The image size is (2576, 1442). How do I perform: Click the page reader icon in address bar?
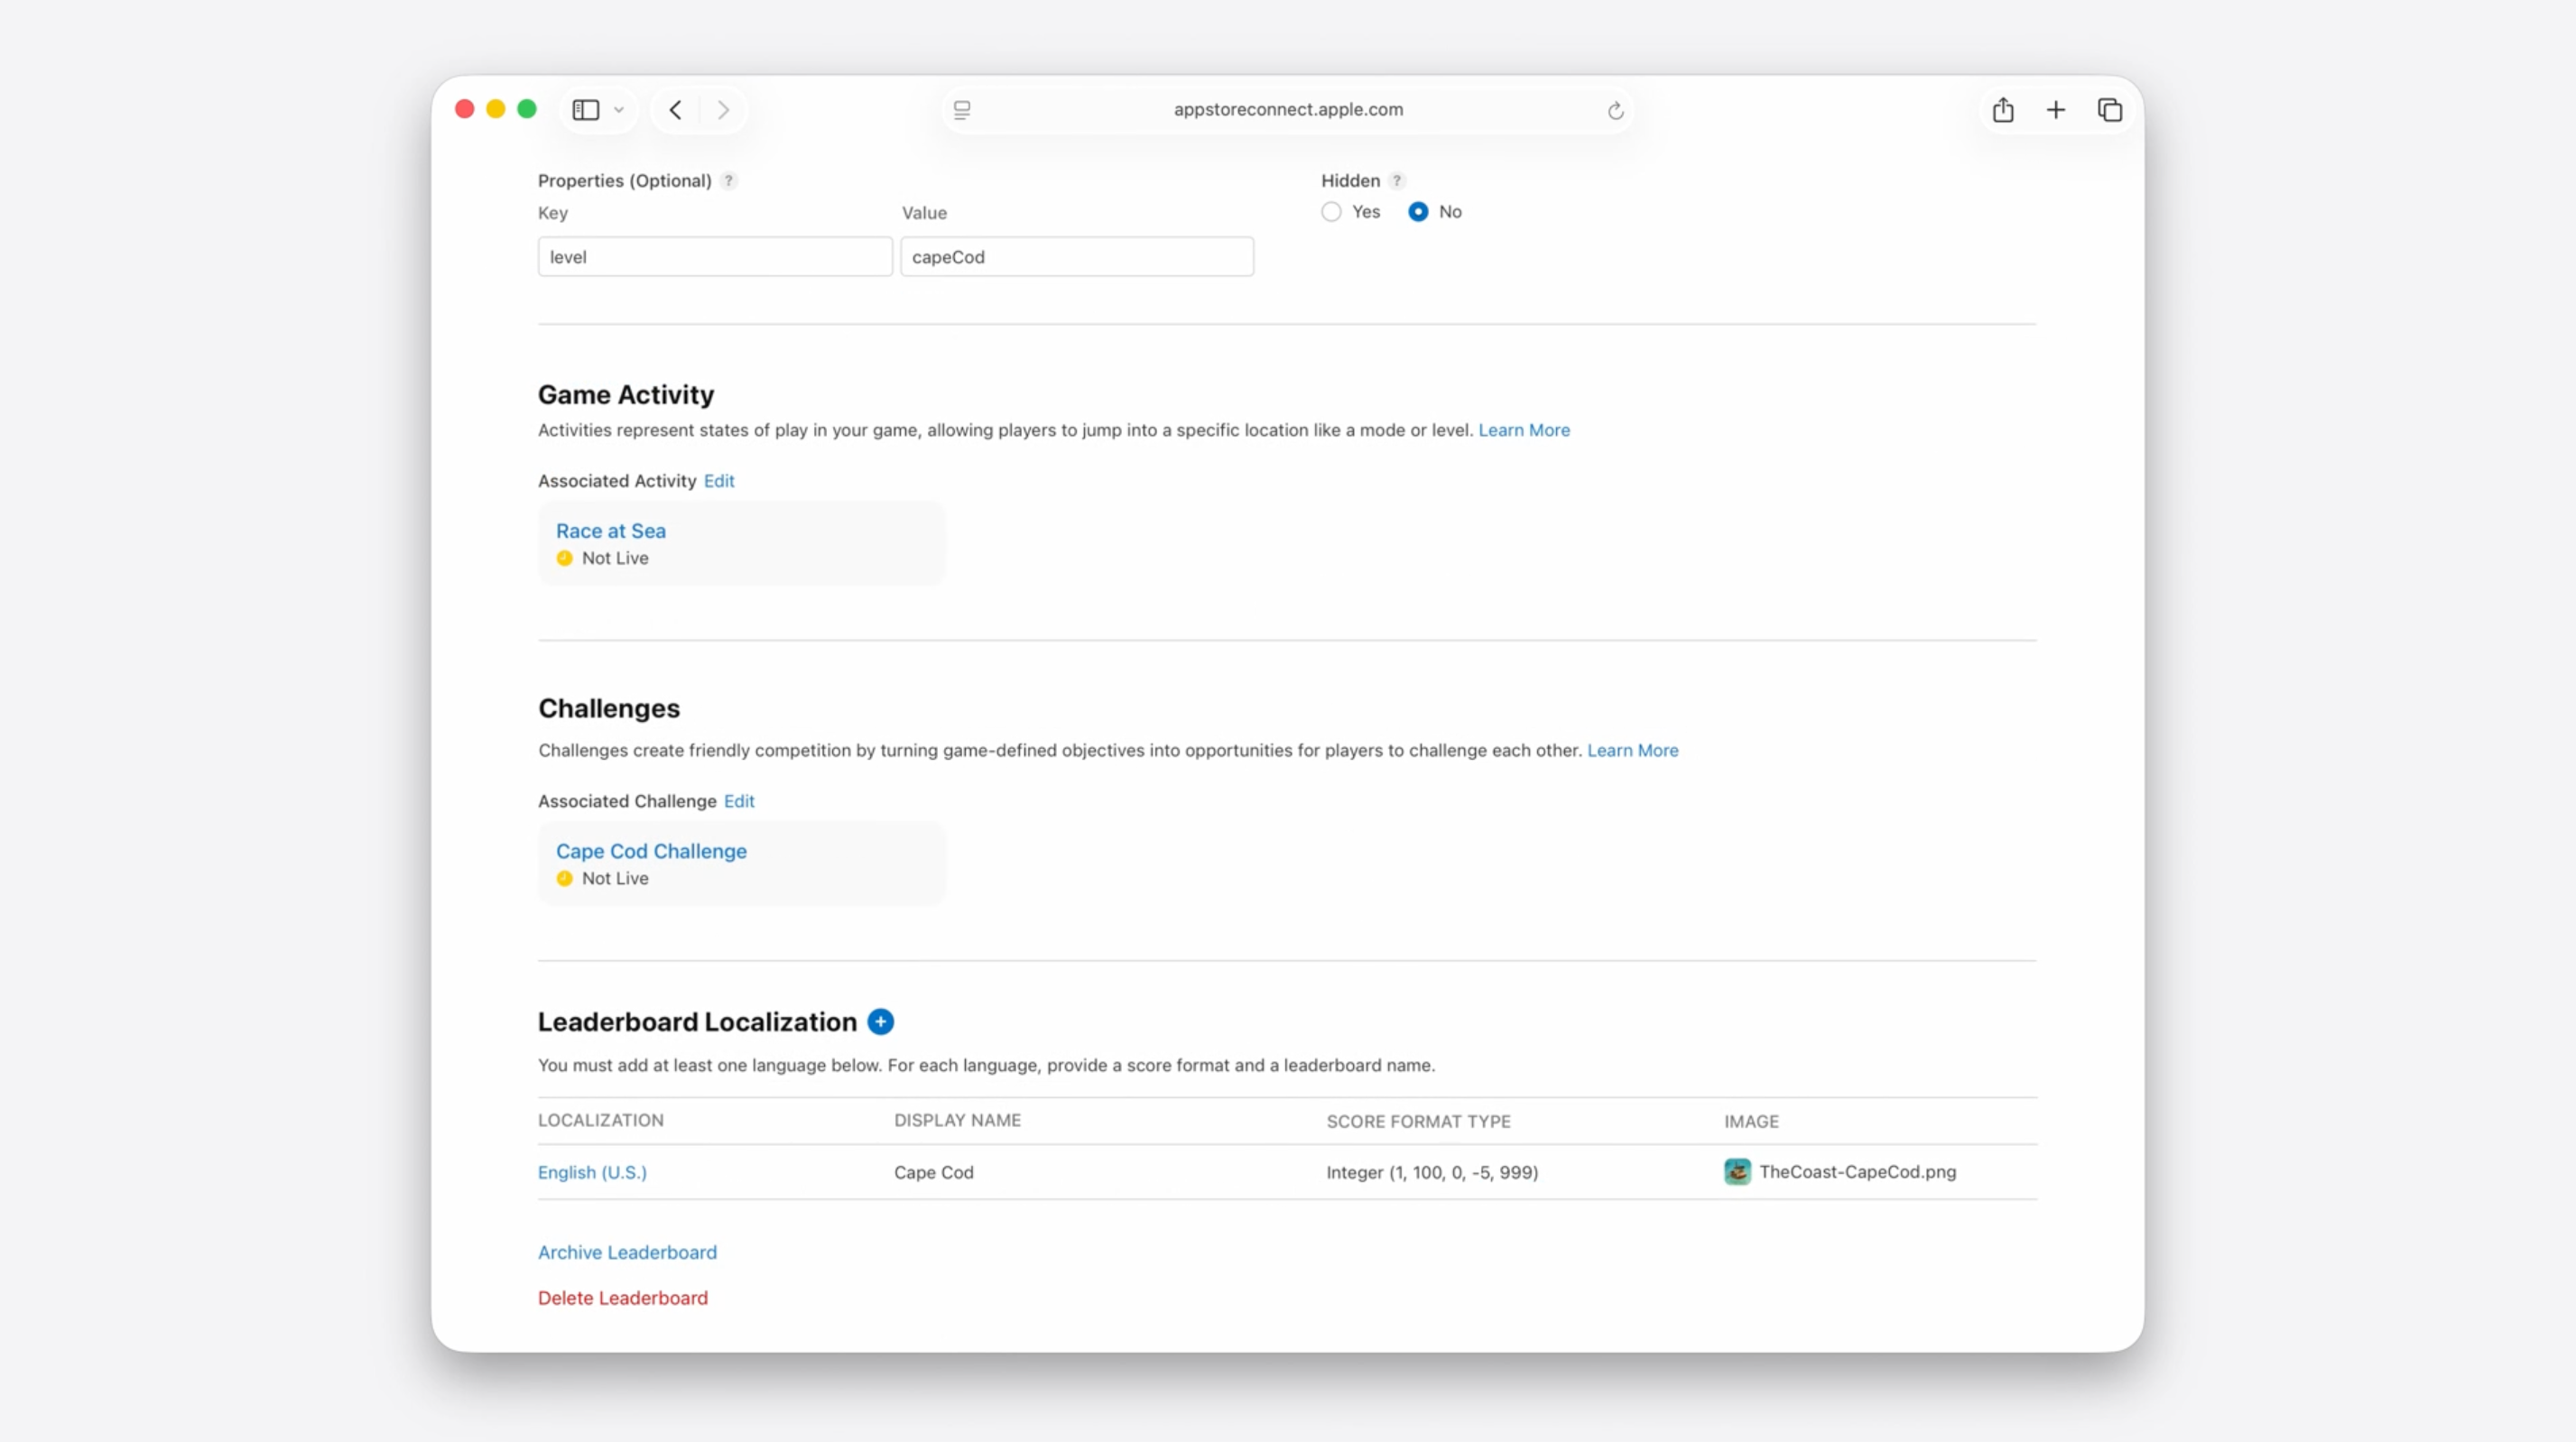(962, 110)
